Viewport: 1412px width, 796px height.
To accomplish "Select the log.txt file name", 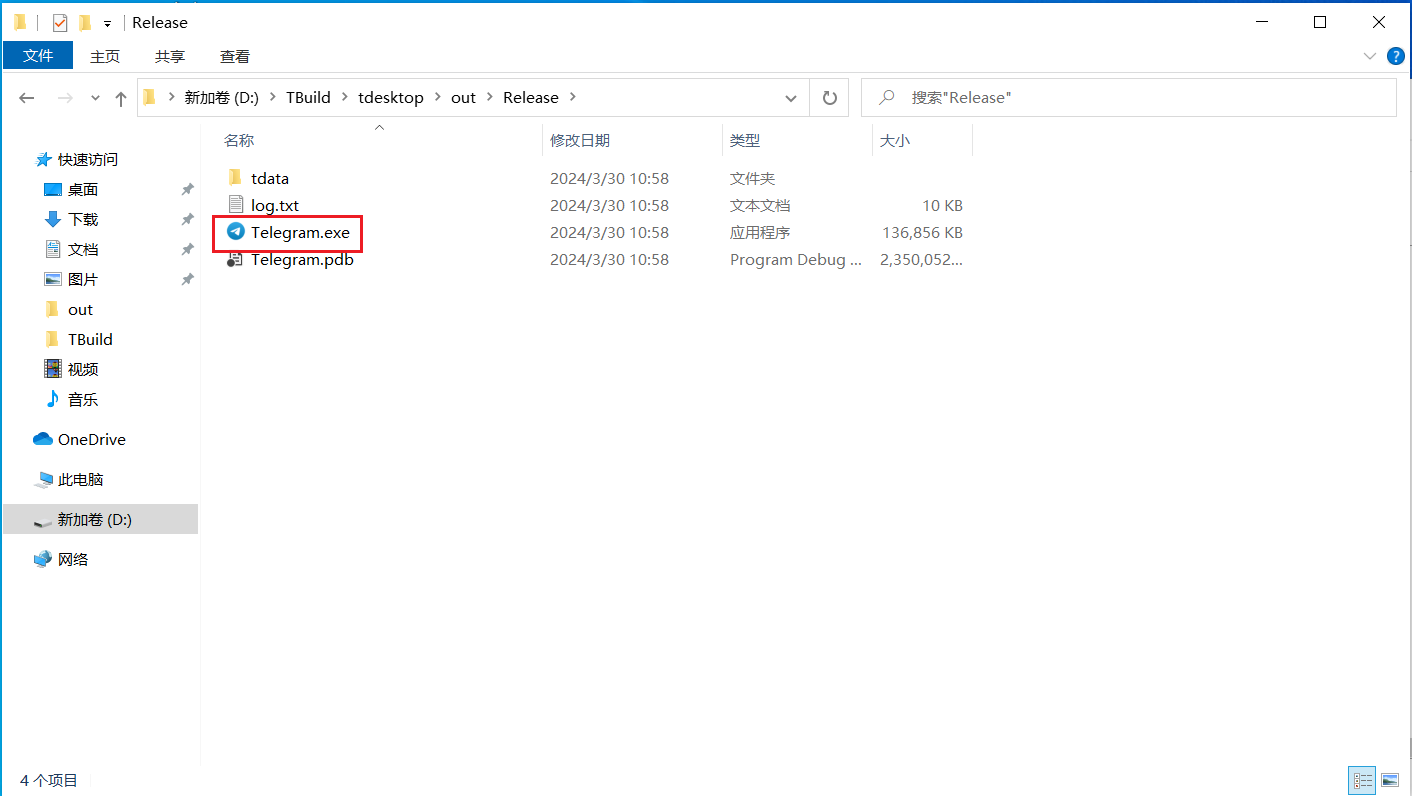I will coord(275,205).
